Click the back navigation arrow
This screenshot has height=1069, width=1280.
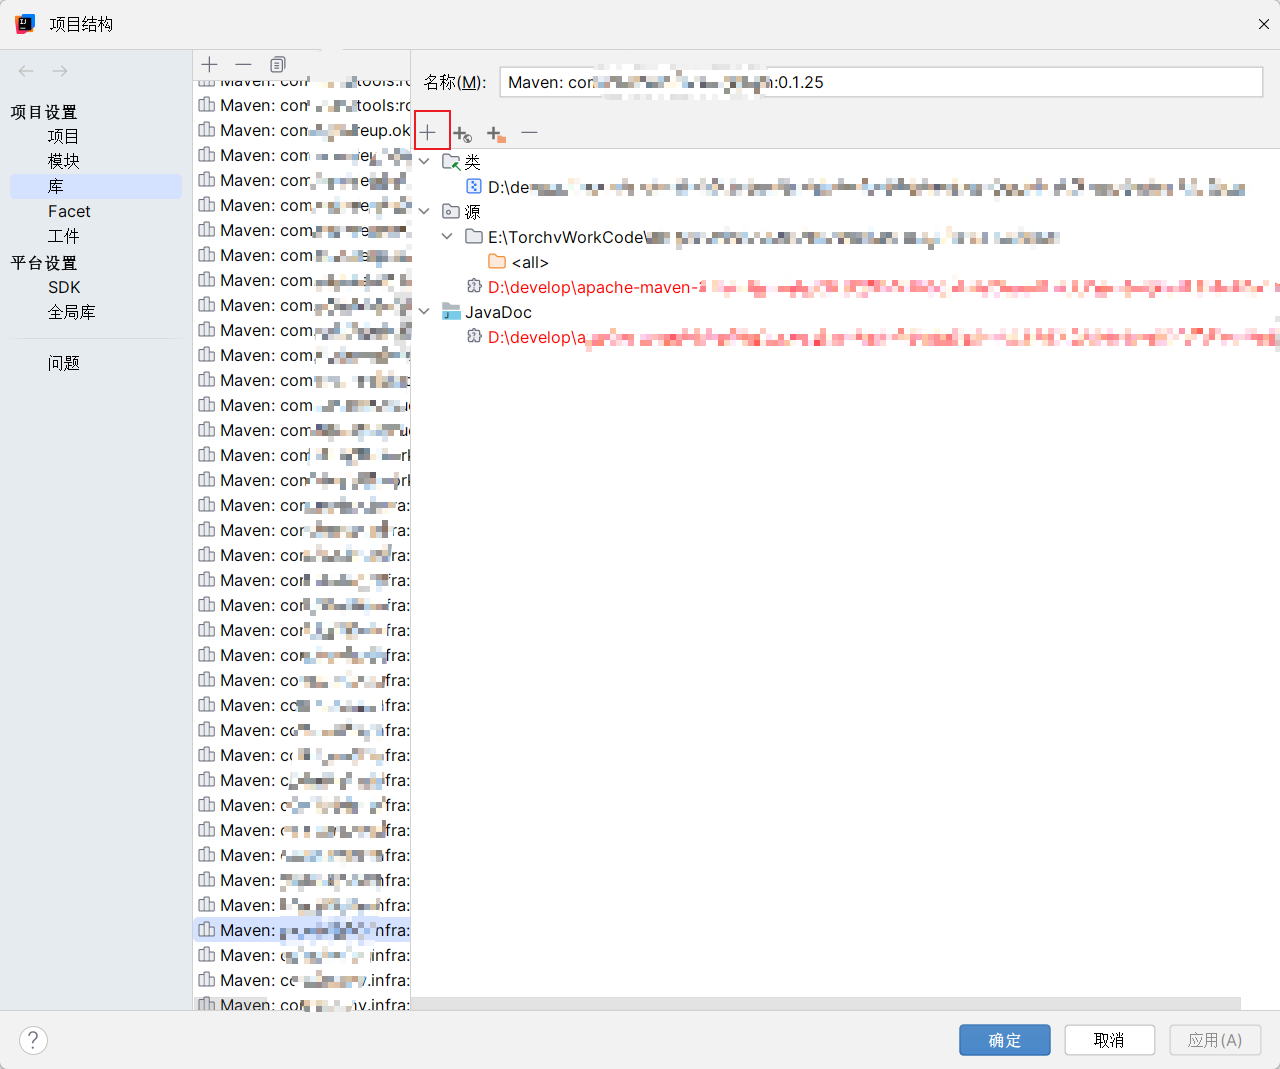coord(27,71)
